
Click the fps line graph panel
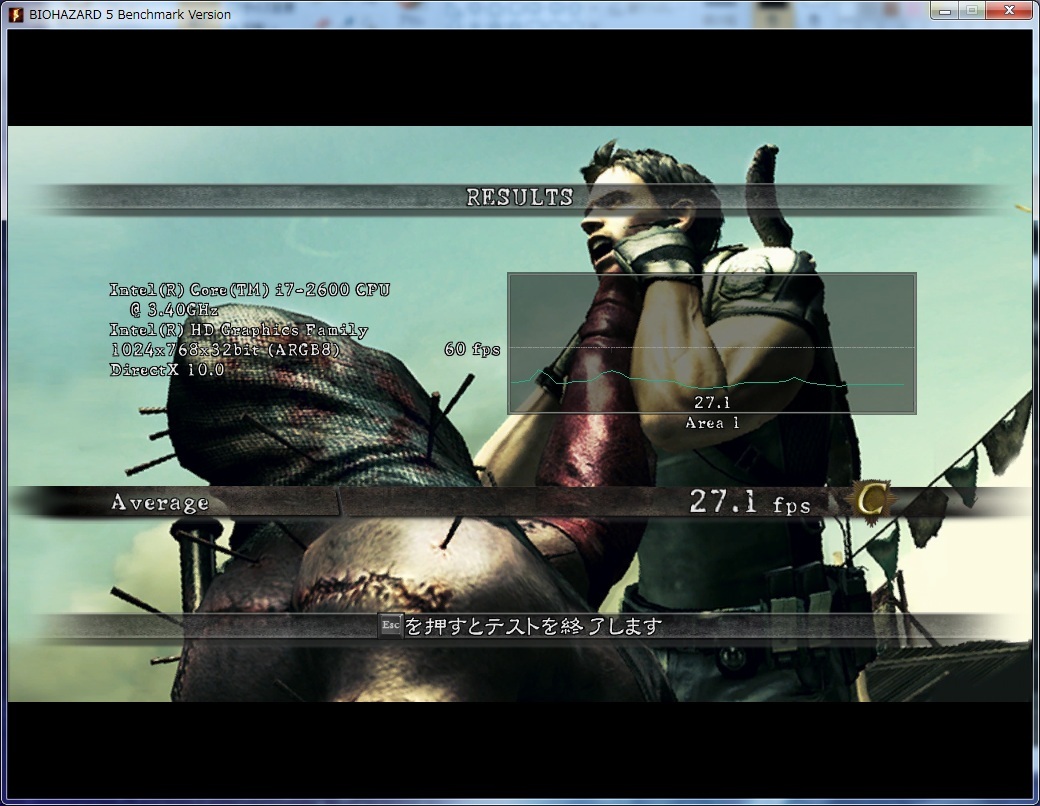712,344
